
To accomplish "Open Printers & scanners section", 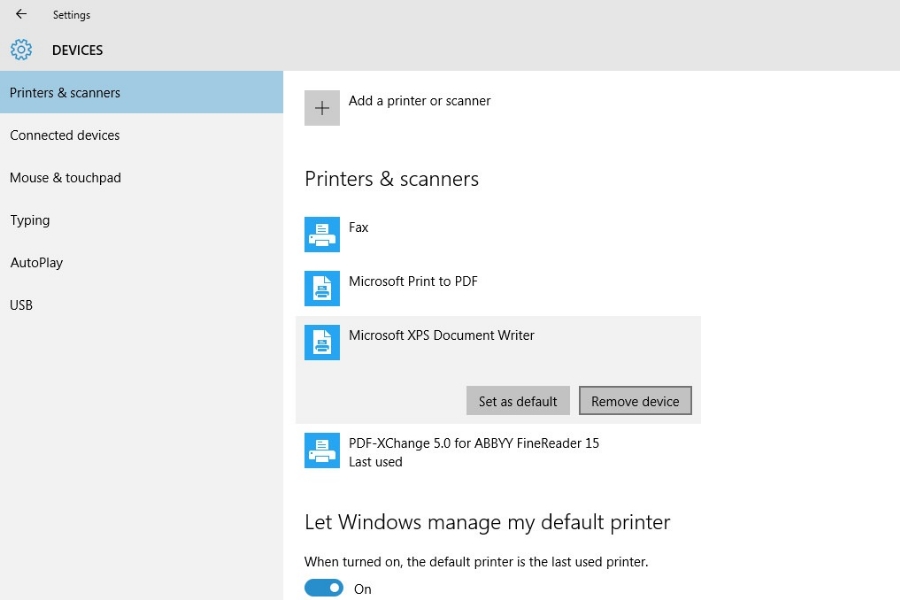I will [x=65, y=93].
